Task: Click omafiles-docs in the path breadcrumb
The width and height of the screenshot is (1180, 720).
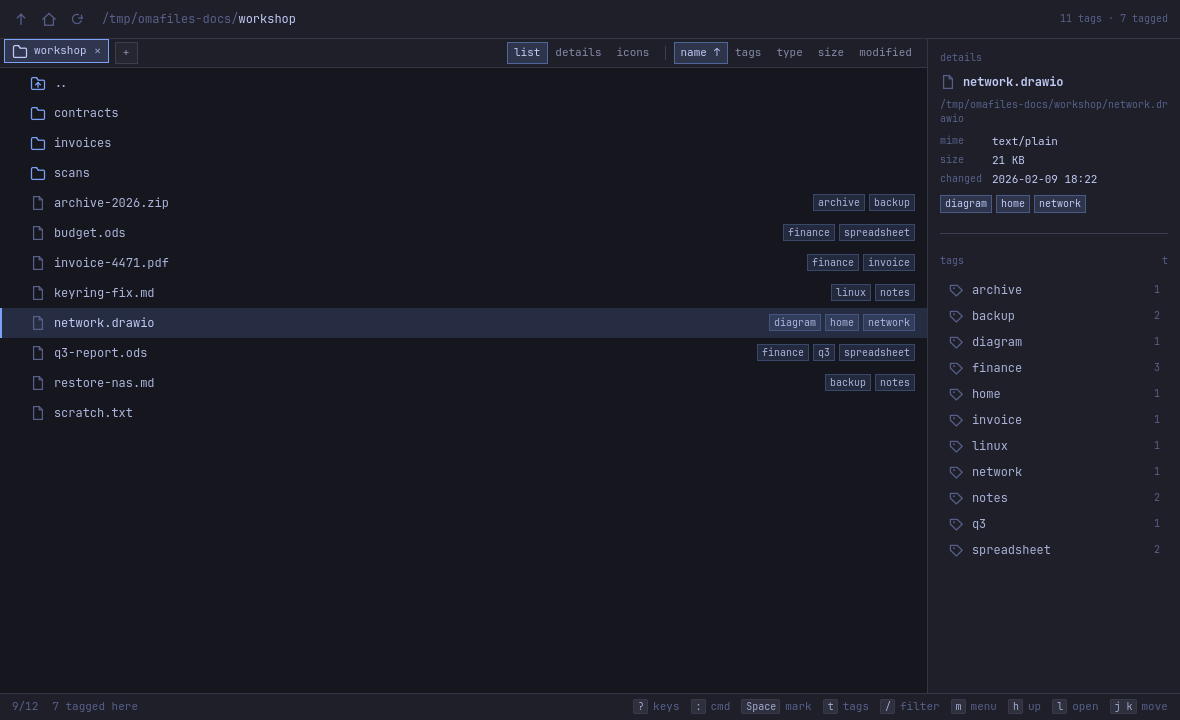Action: (184, 19)
